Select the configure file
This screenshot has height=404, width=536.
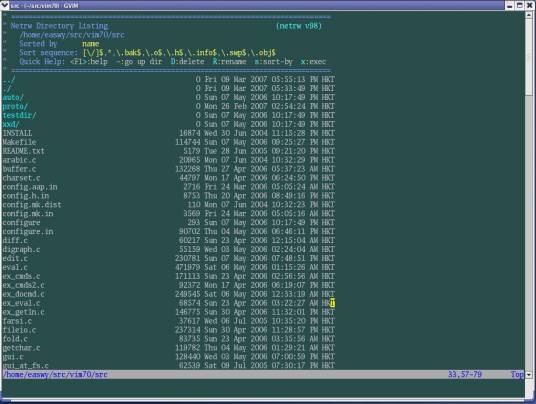(x=21, y=223)
